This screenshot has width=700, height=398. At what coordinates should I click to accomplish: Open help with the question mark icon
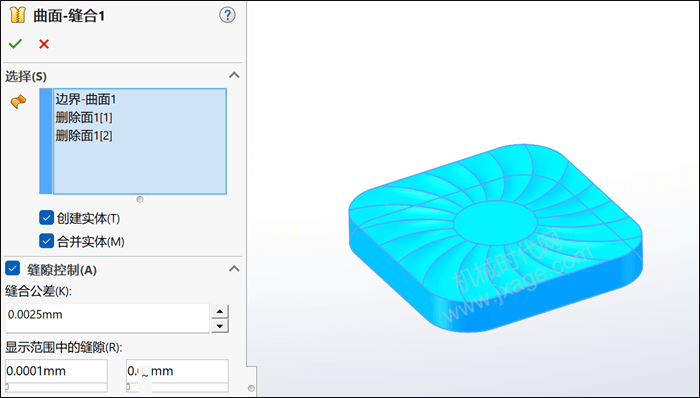[x=227, y=16]
